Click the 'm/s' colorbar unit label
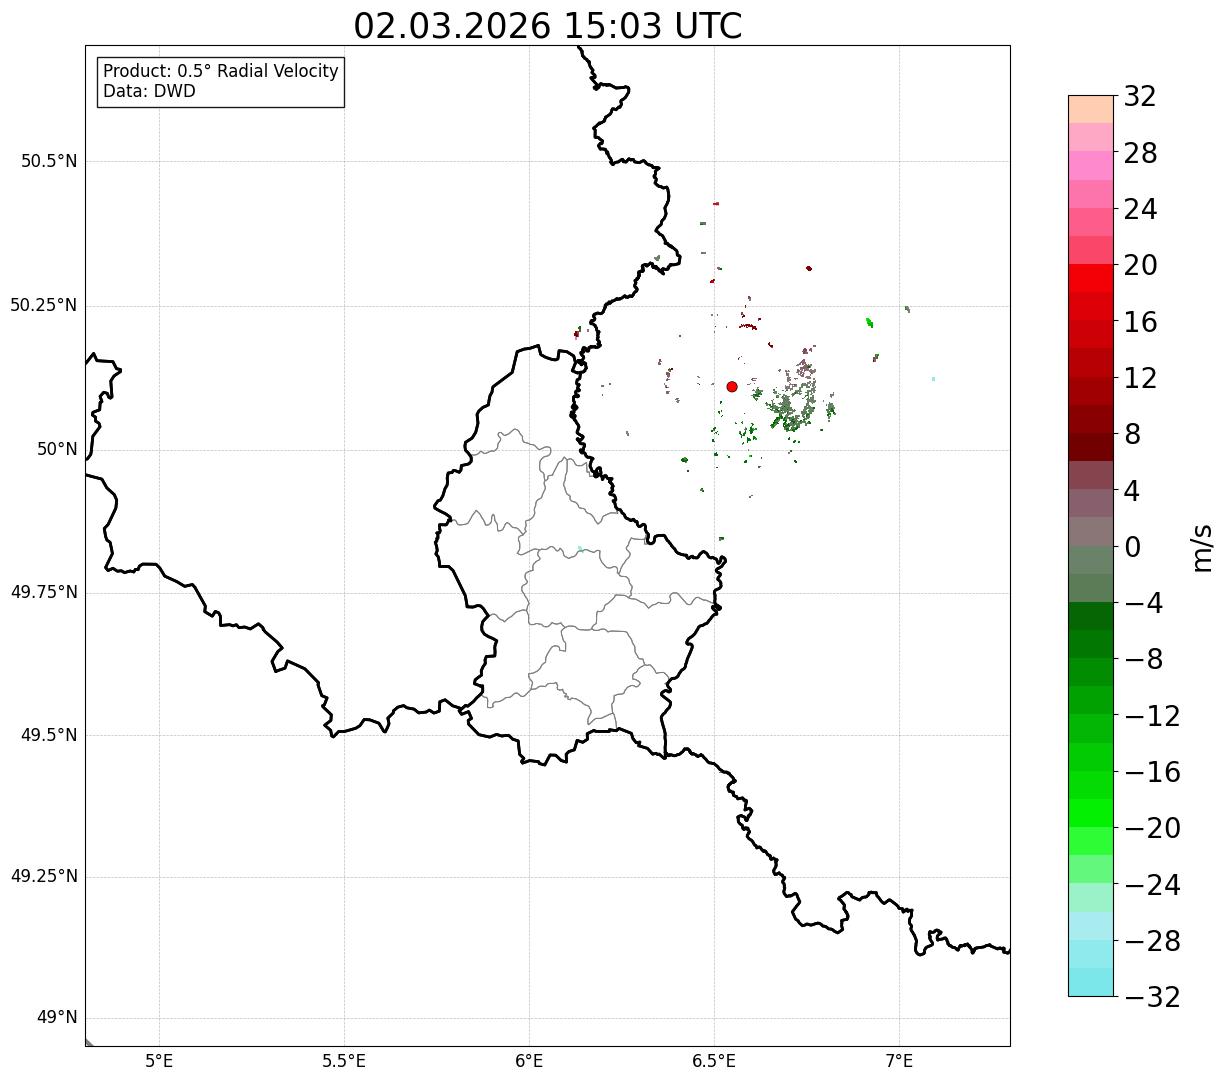1225x1081 pixels. tap(1202, 547)
